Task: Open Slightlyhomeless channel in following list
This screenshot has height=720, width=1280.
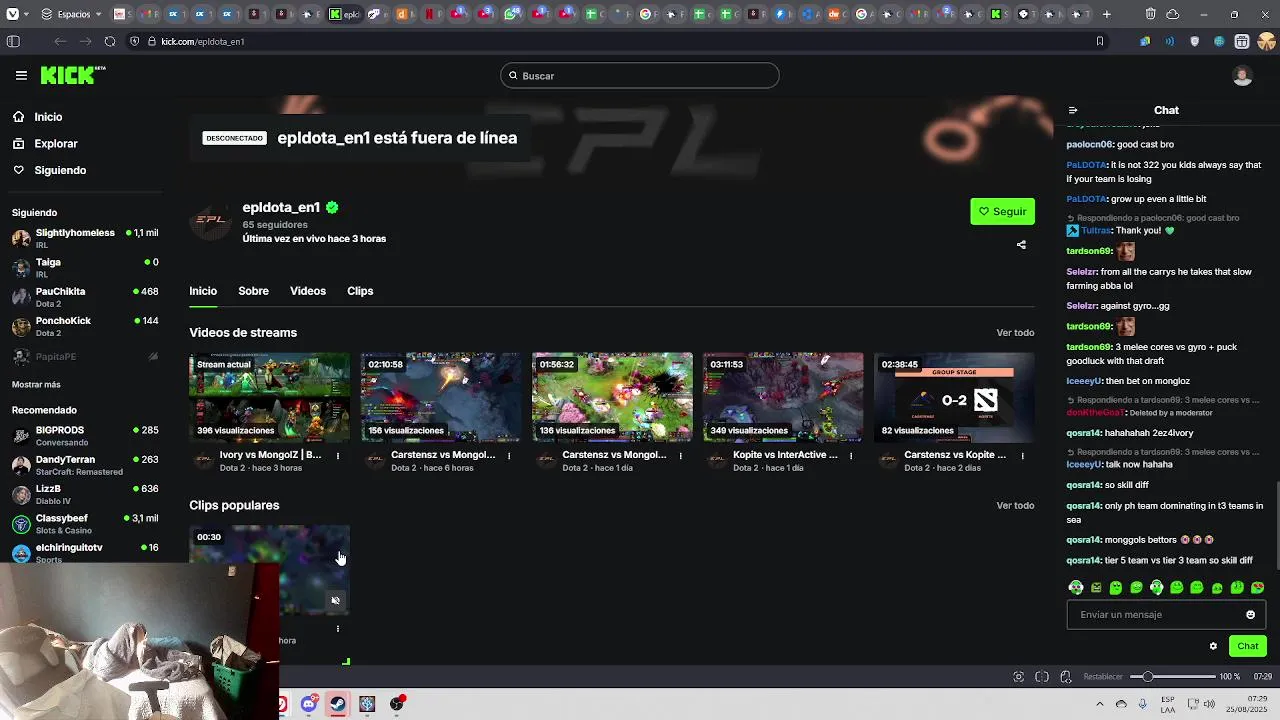Action: [85, 238]
